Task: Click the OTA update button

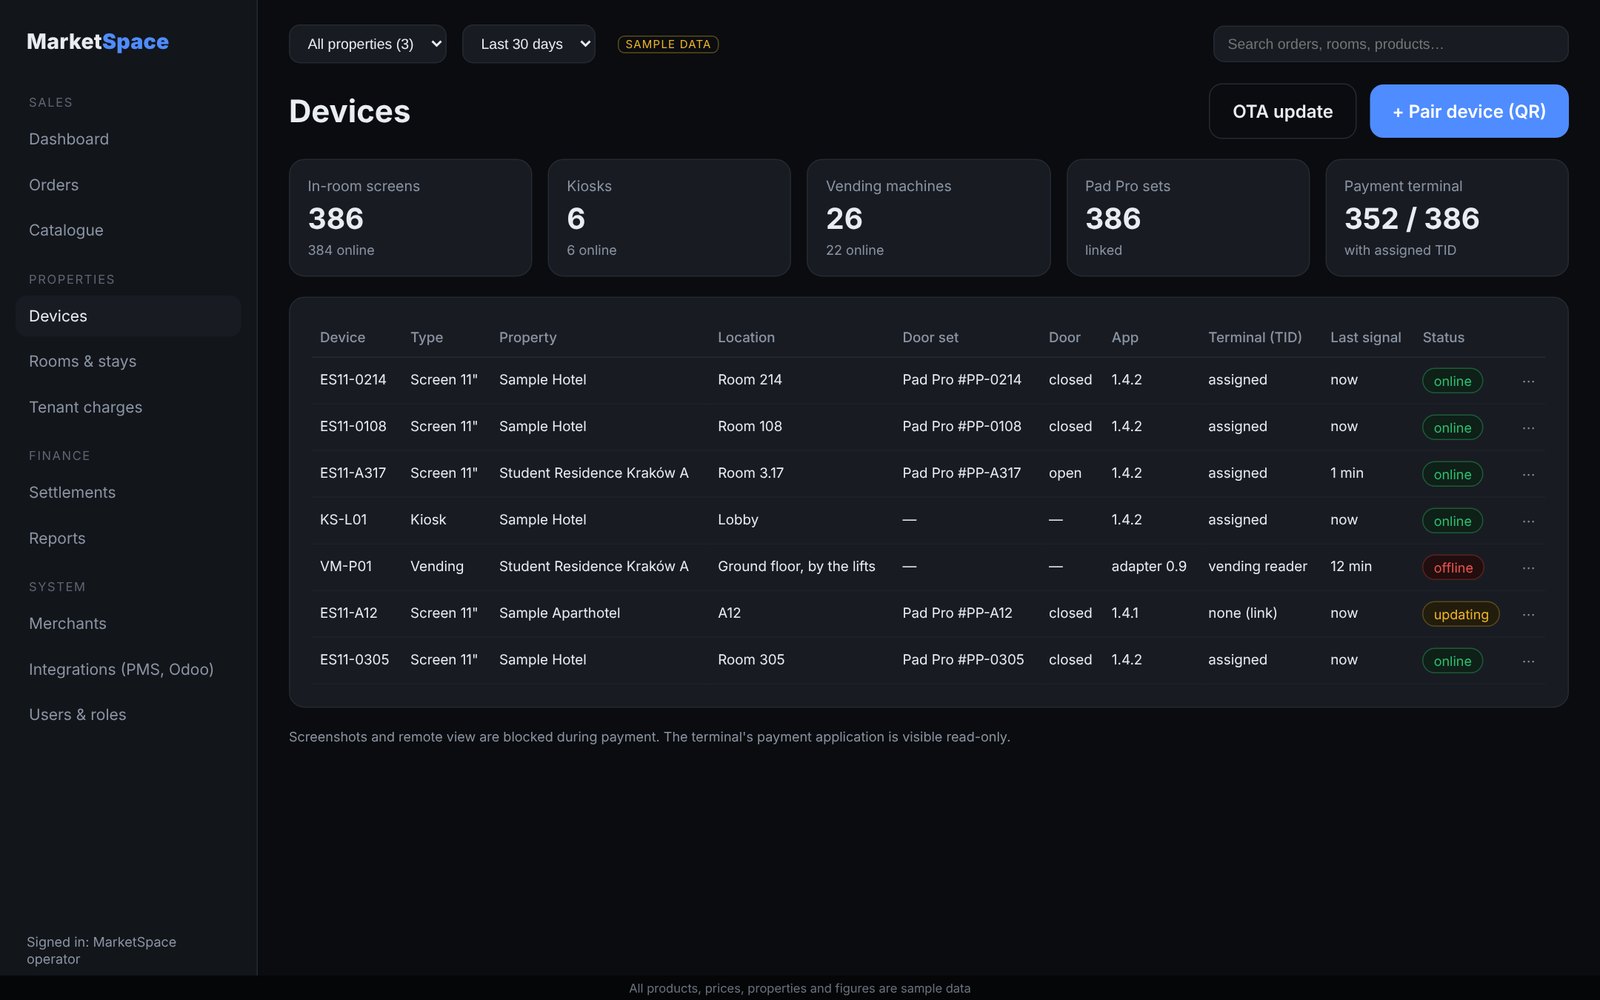Action: coord(1282,111)
